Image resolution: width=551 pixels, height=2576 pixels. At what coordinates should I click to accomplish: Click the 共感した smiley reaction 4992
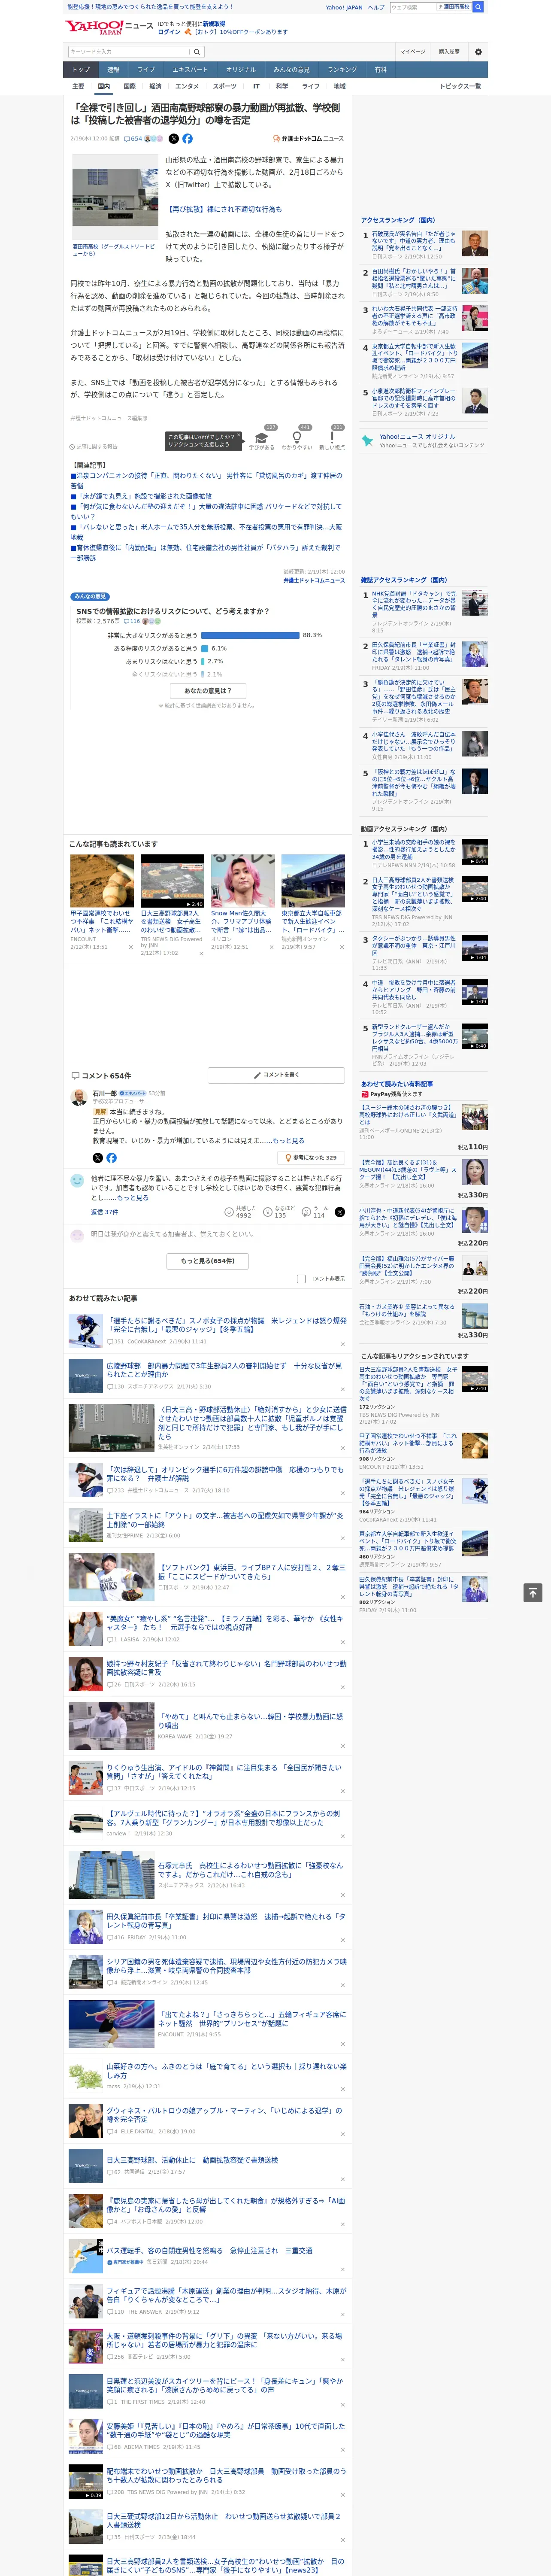[241, 1212]
